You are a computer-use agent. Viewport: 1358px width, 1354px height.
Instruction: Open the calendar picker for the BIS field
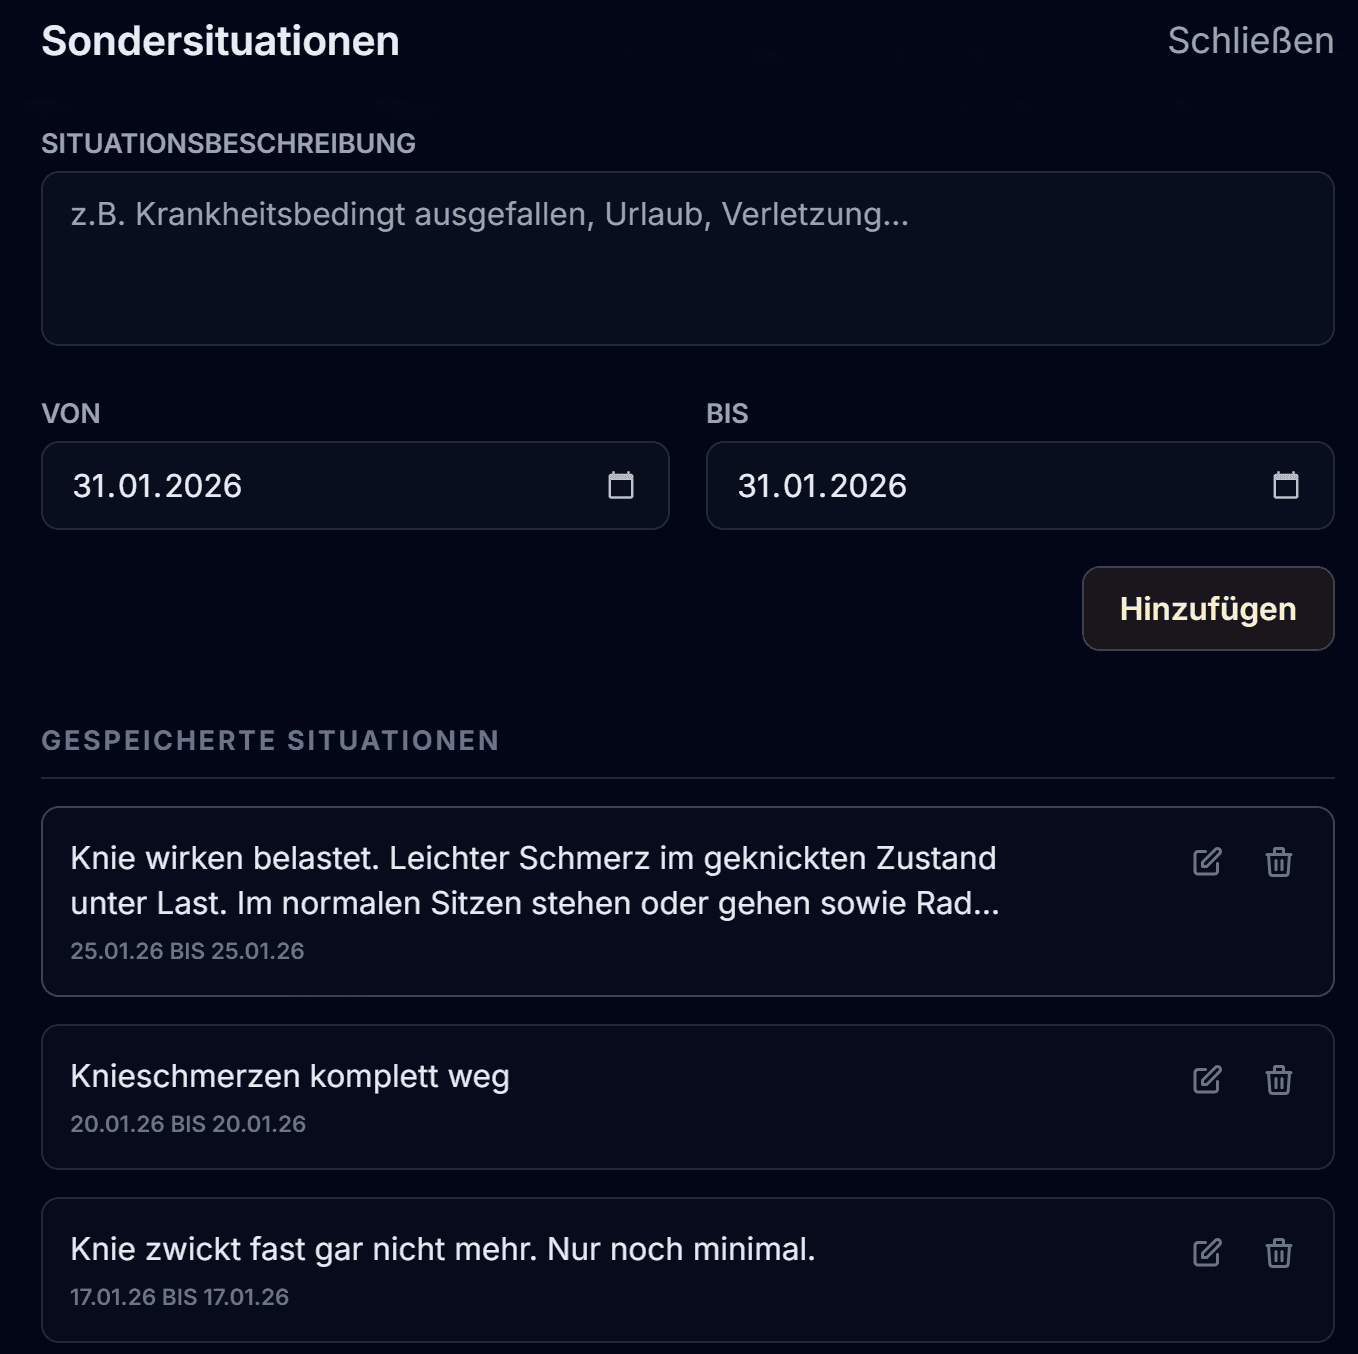coord(1285,486)
